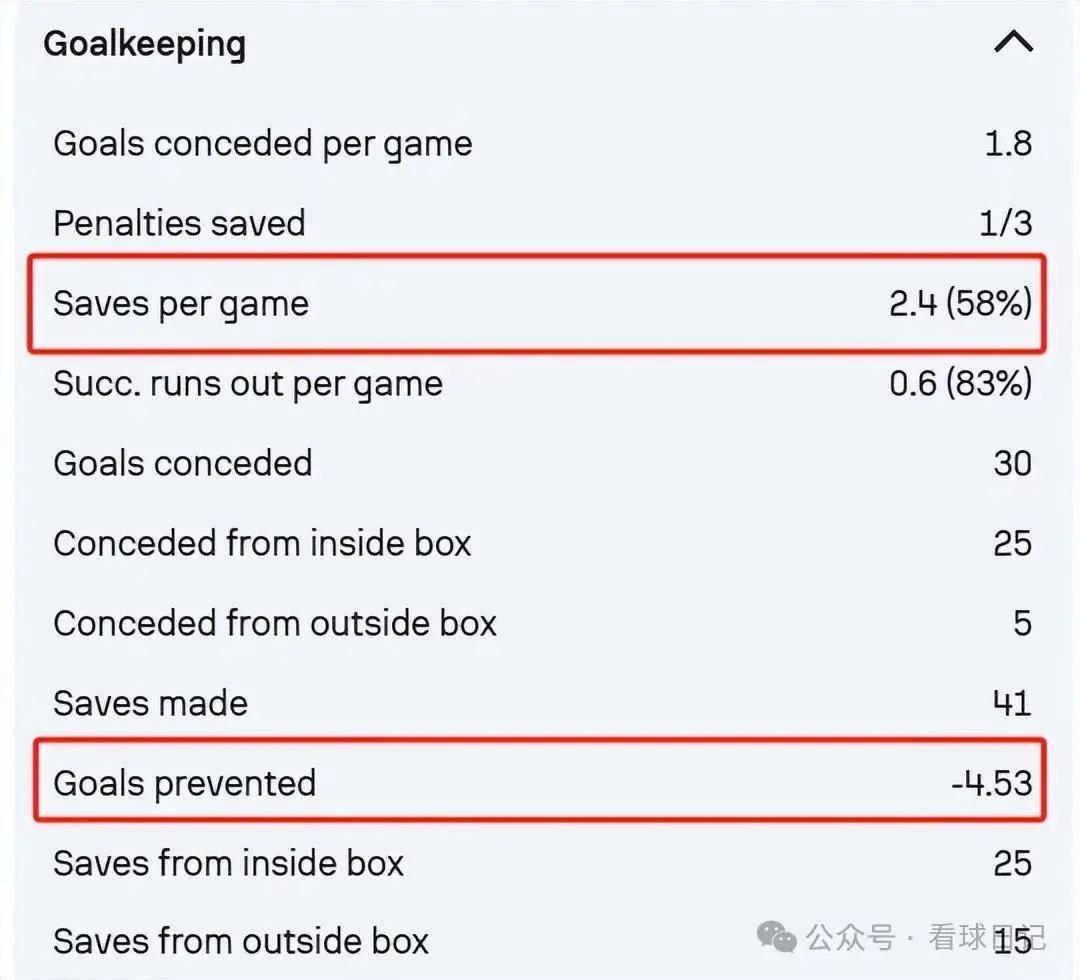The height and width of the screenshot is (980, 1080).
Task: Click the Goalkeeping section heading
Action: [145, 45]
